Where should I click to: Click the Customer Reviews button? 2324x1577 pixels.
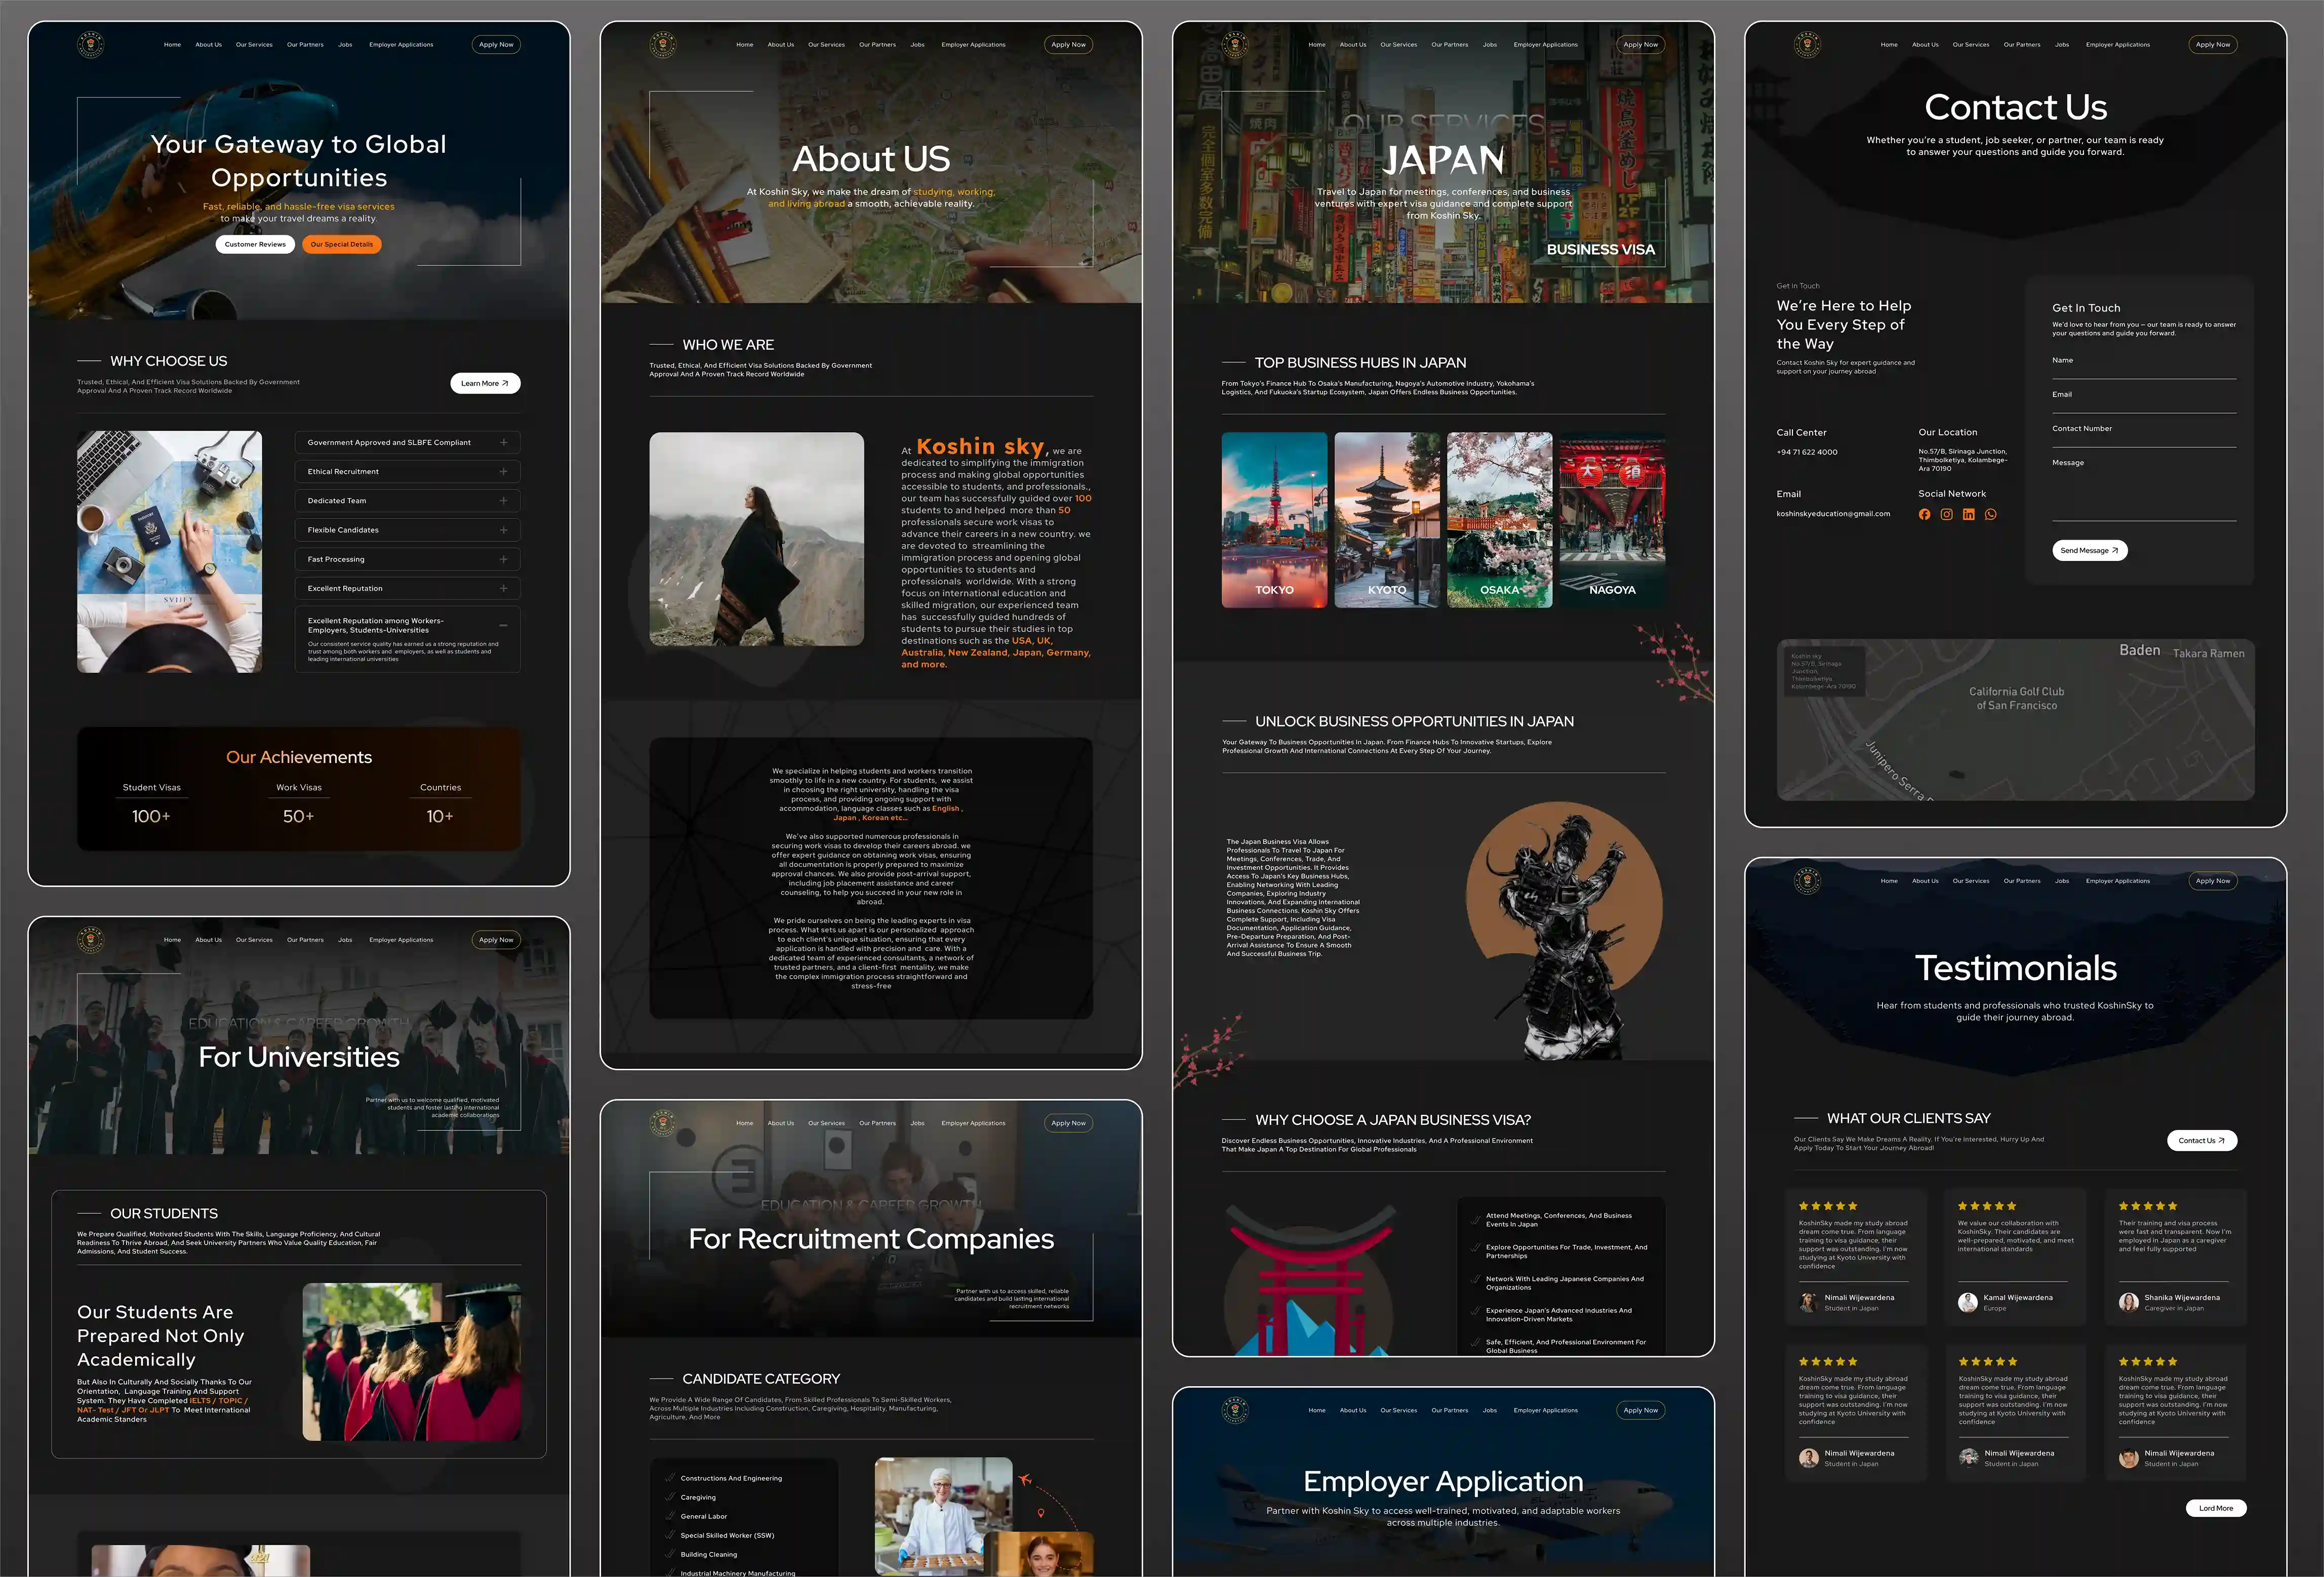255,244
